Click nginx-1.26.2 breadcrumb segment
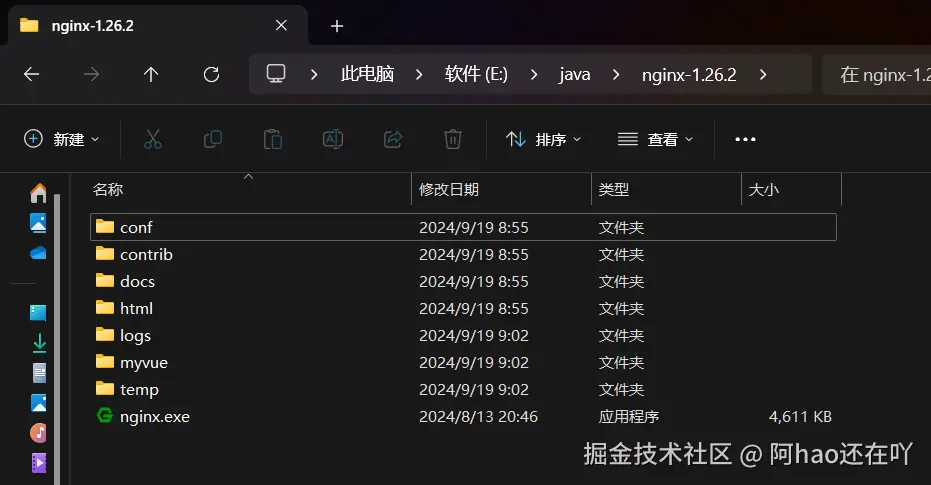931x485 pixels. pyautogui.click(x=689, y=74)
